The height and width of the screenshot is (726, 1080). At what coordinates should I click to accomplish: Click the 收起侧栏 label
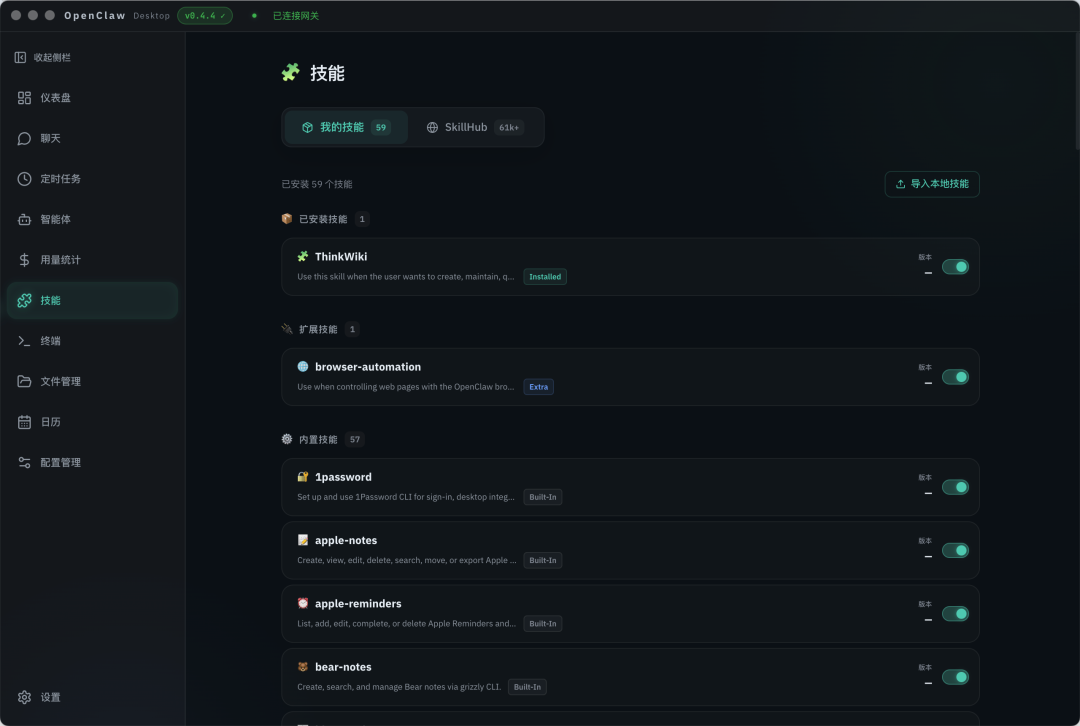(x=52, y=57)
